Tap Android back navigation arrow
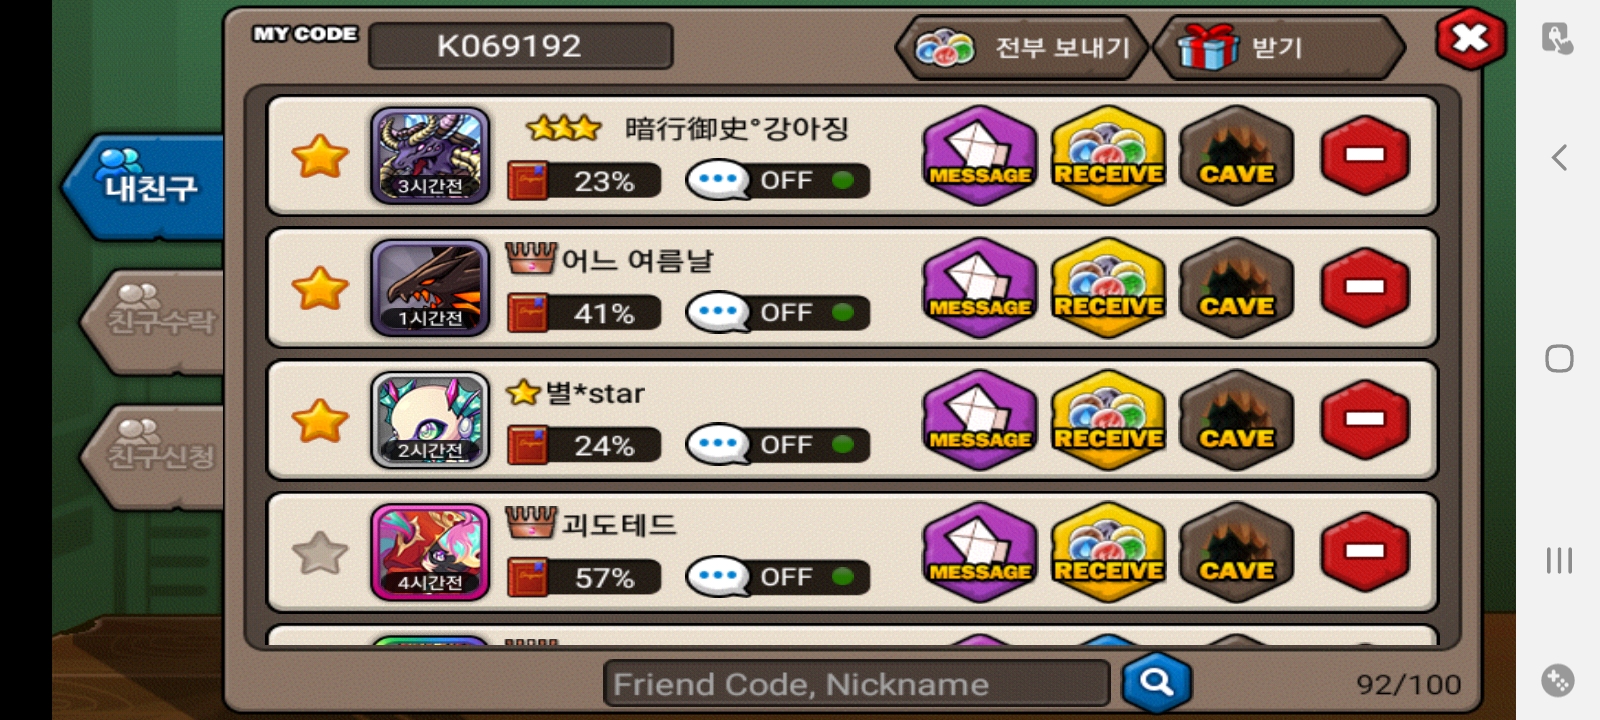Viewport: 1600px width, 720px height. tap(1559, 157)
